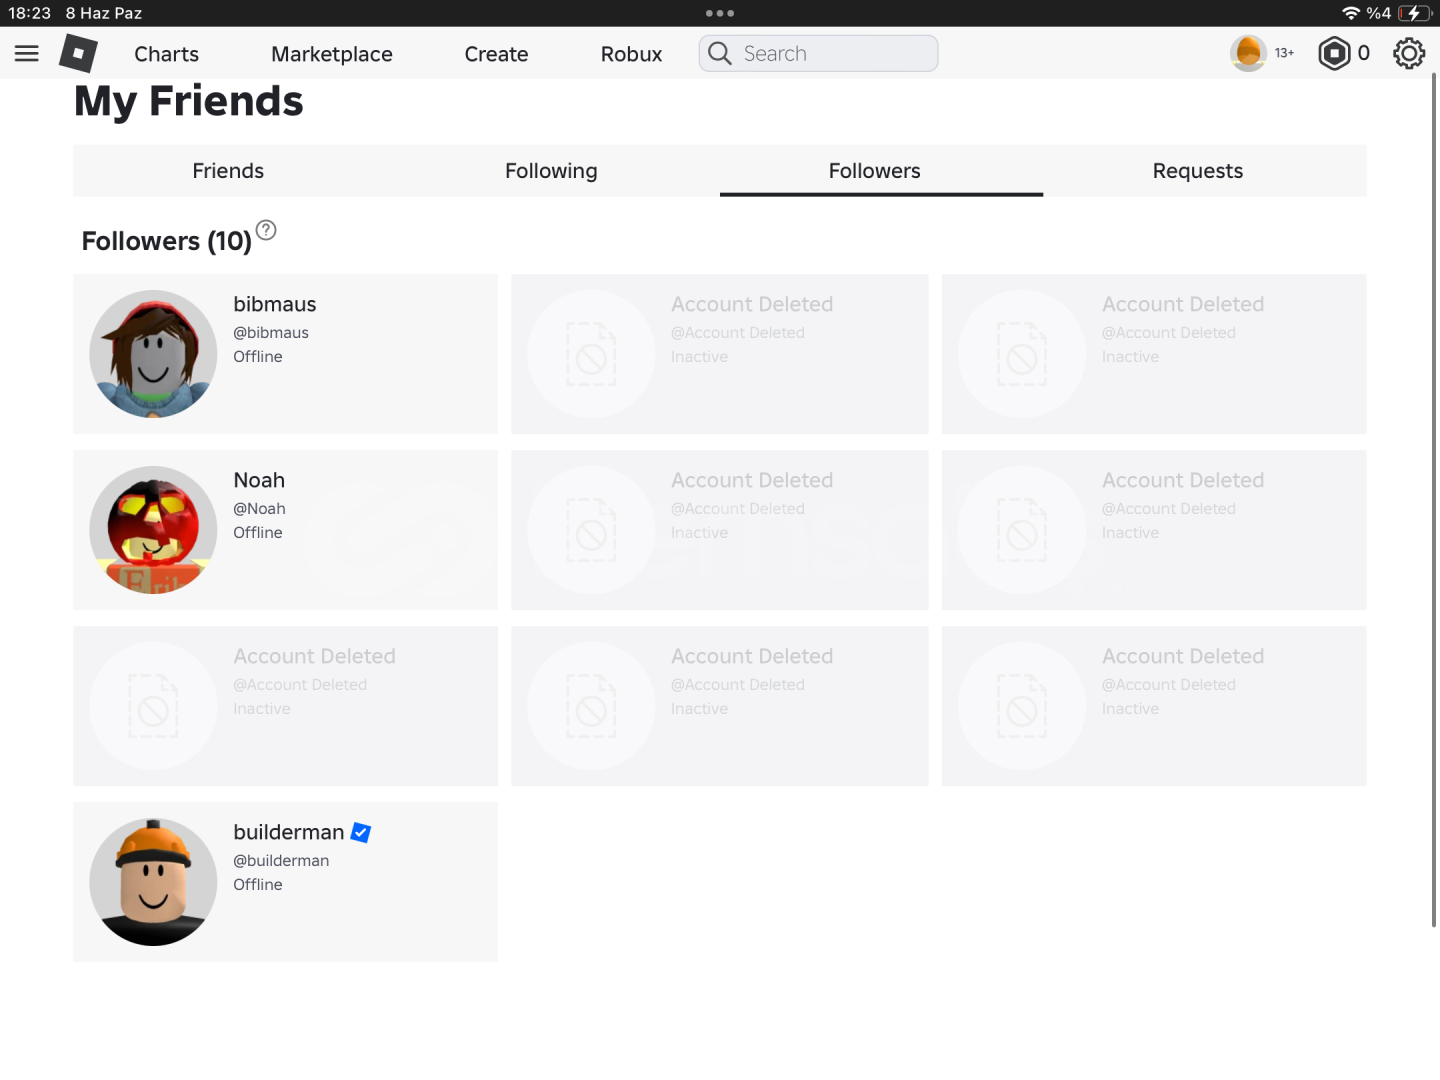
Task: Click the Followers help question-mark icon
Action: (266, 230)
